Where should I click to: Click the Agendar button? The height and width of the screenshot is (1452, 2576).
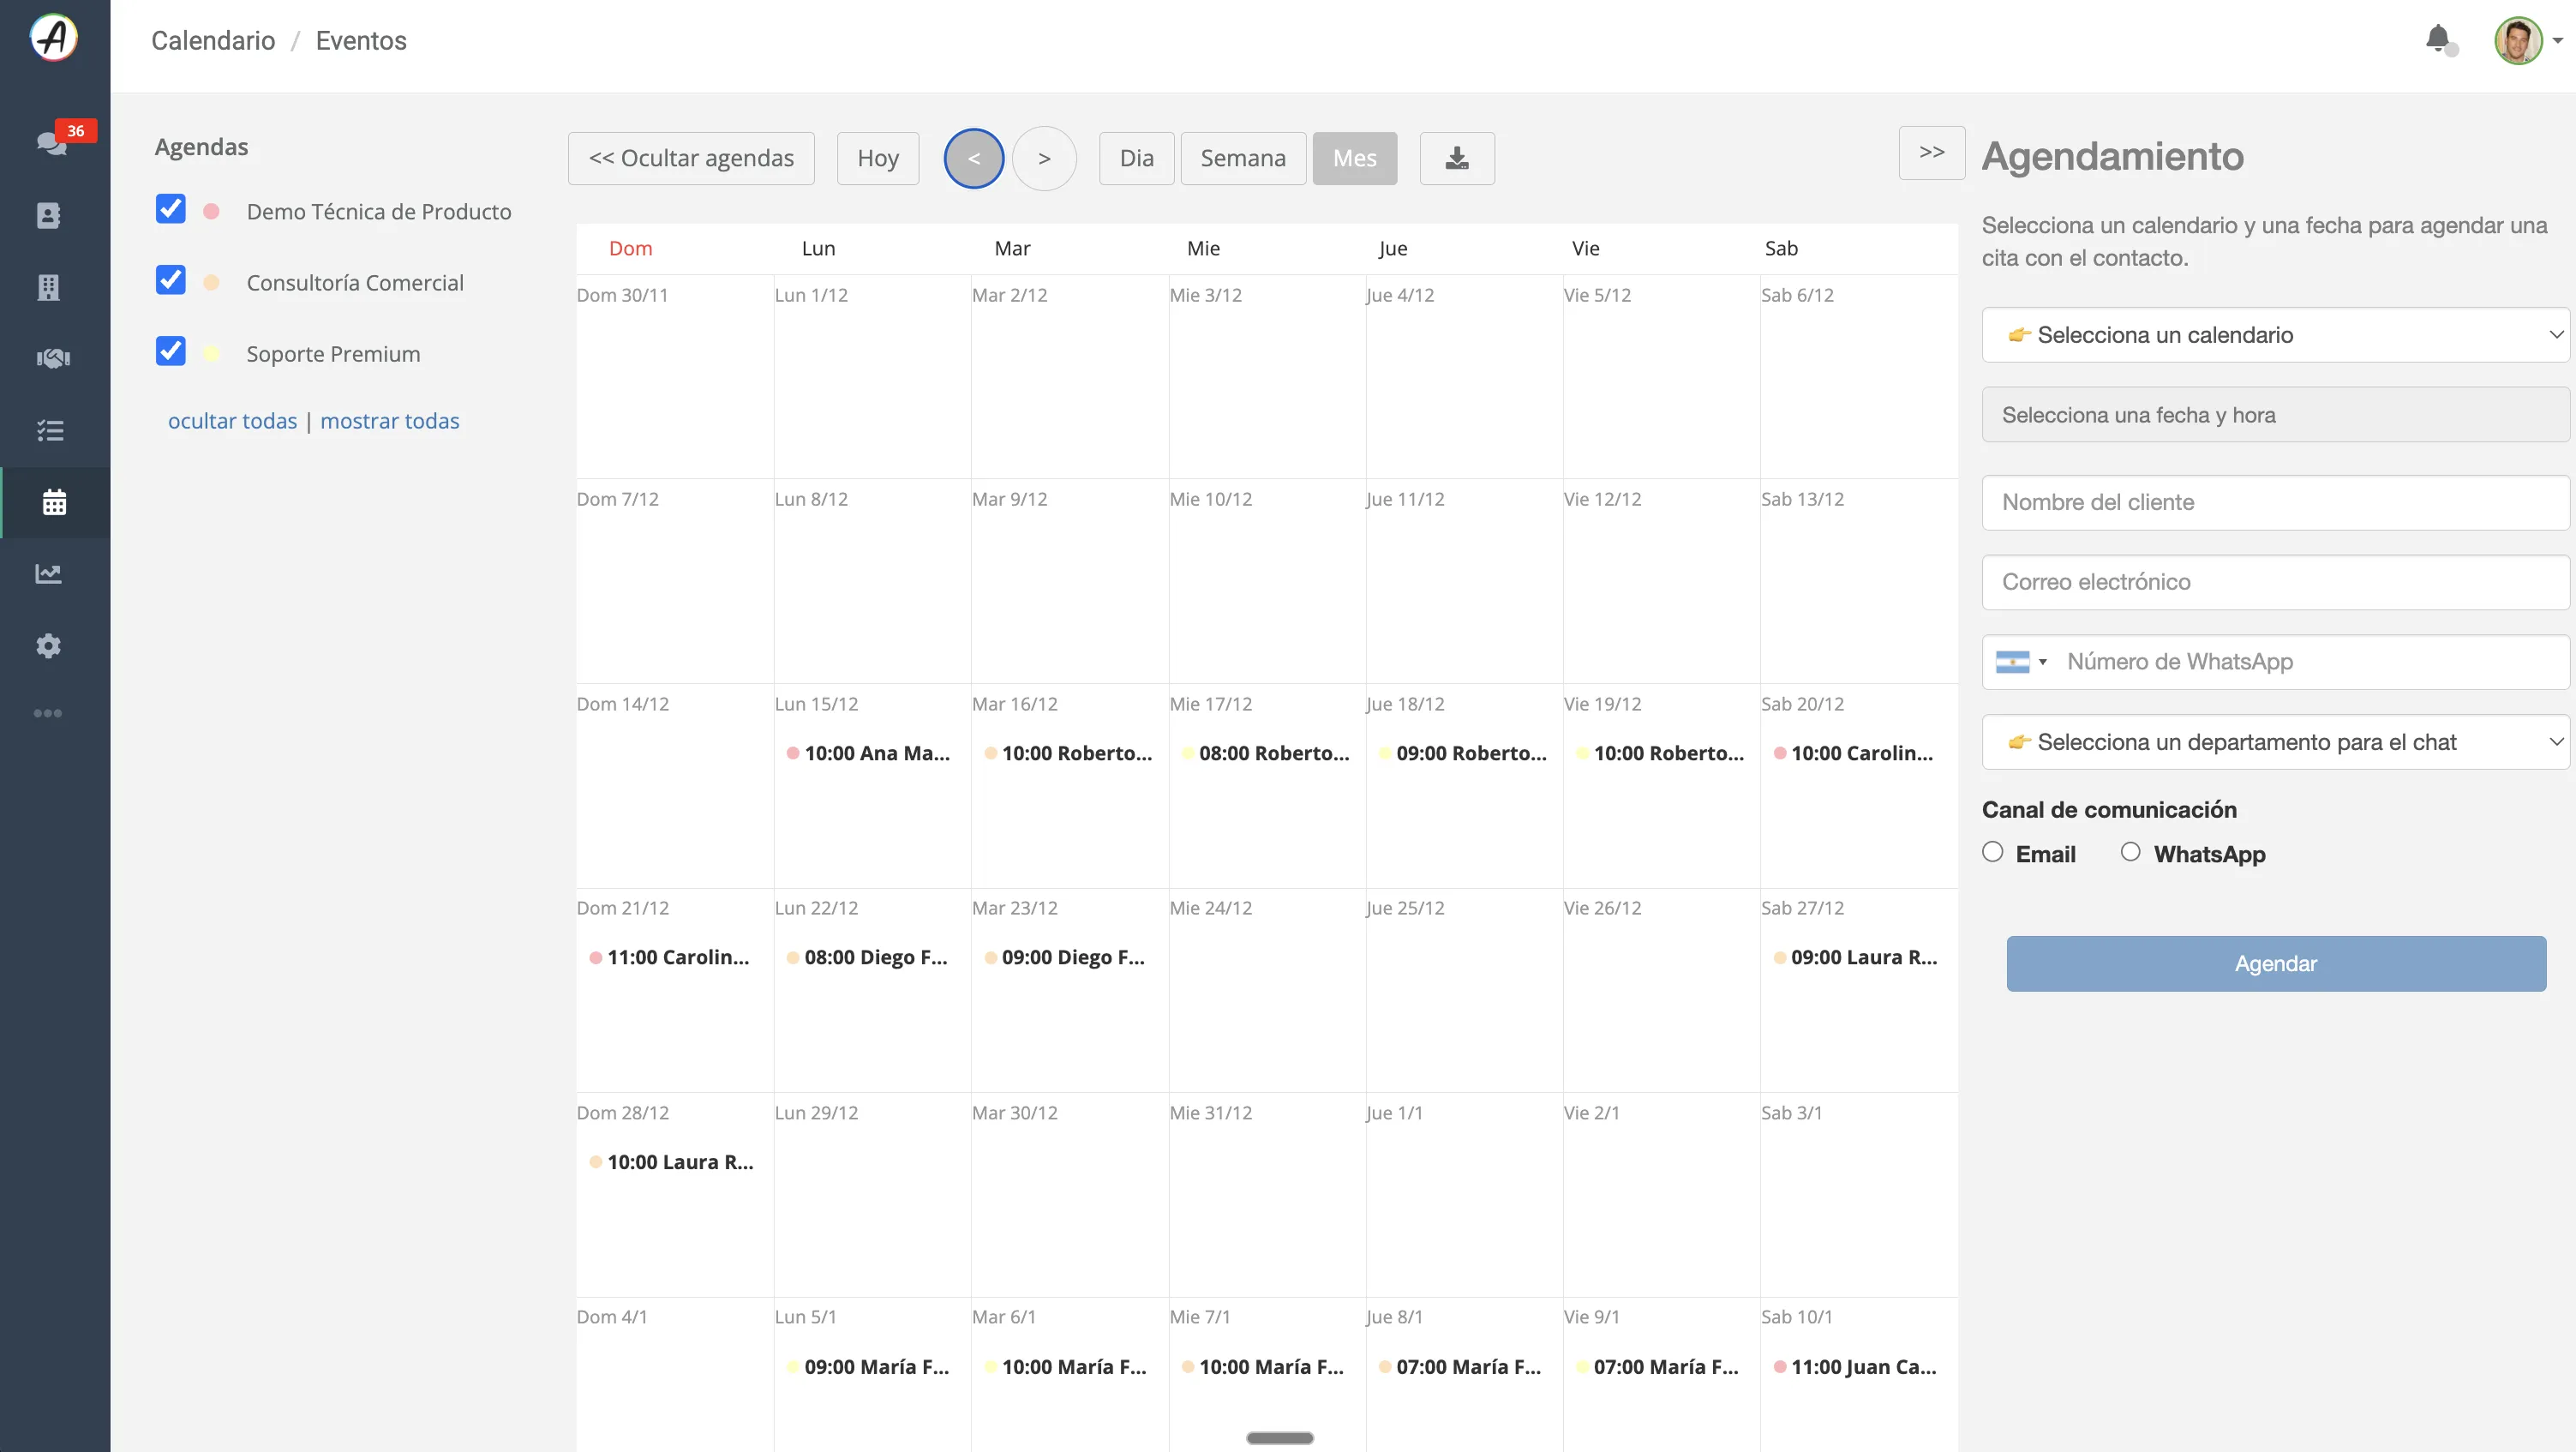[x=2275, y=964]
